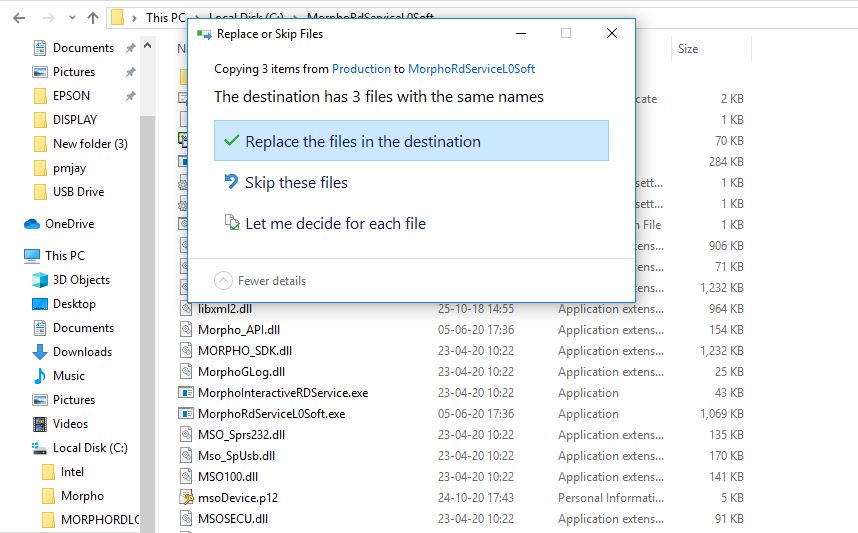Open 3D Objects under This PC
This screenshot has height=533, width=858.
(x=81, y=280)
